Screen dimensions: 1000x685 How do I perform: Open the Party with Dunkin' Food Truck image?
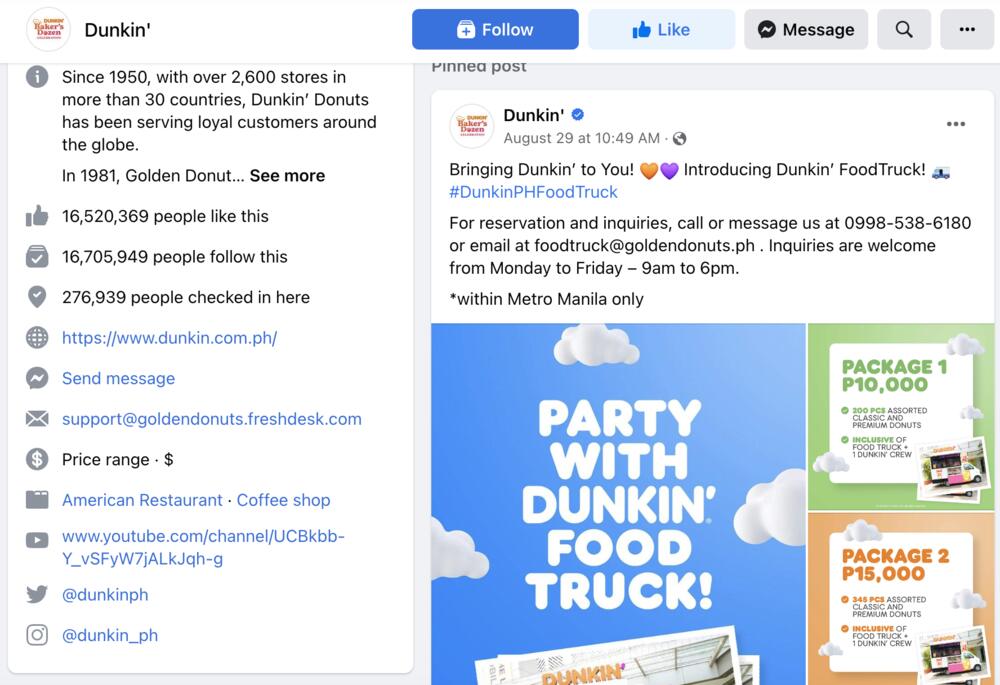[x=618, y=504]
